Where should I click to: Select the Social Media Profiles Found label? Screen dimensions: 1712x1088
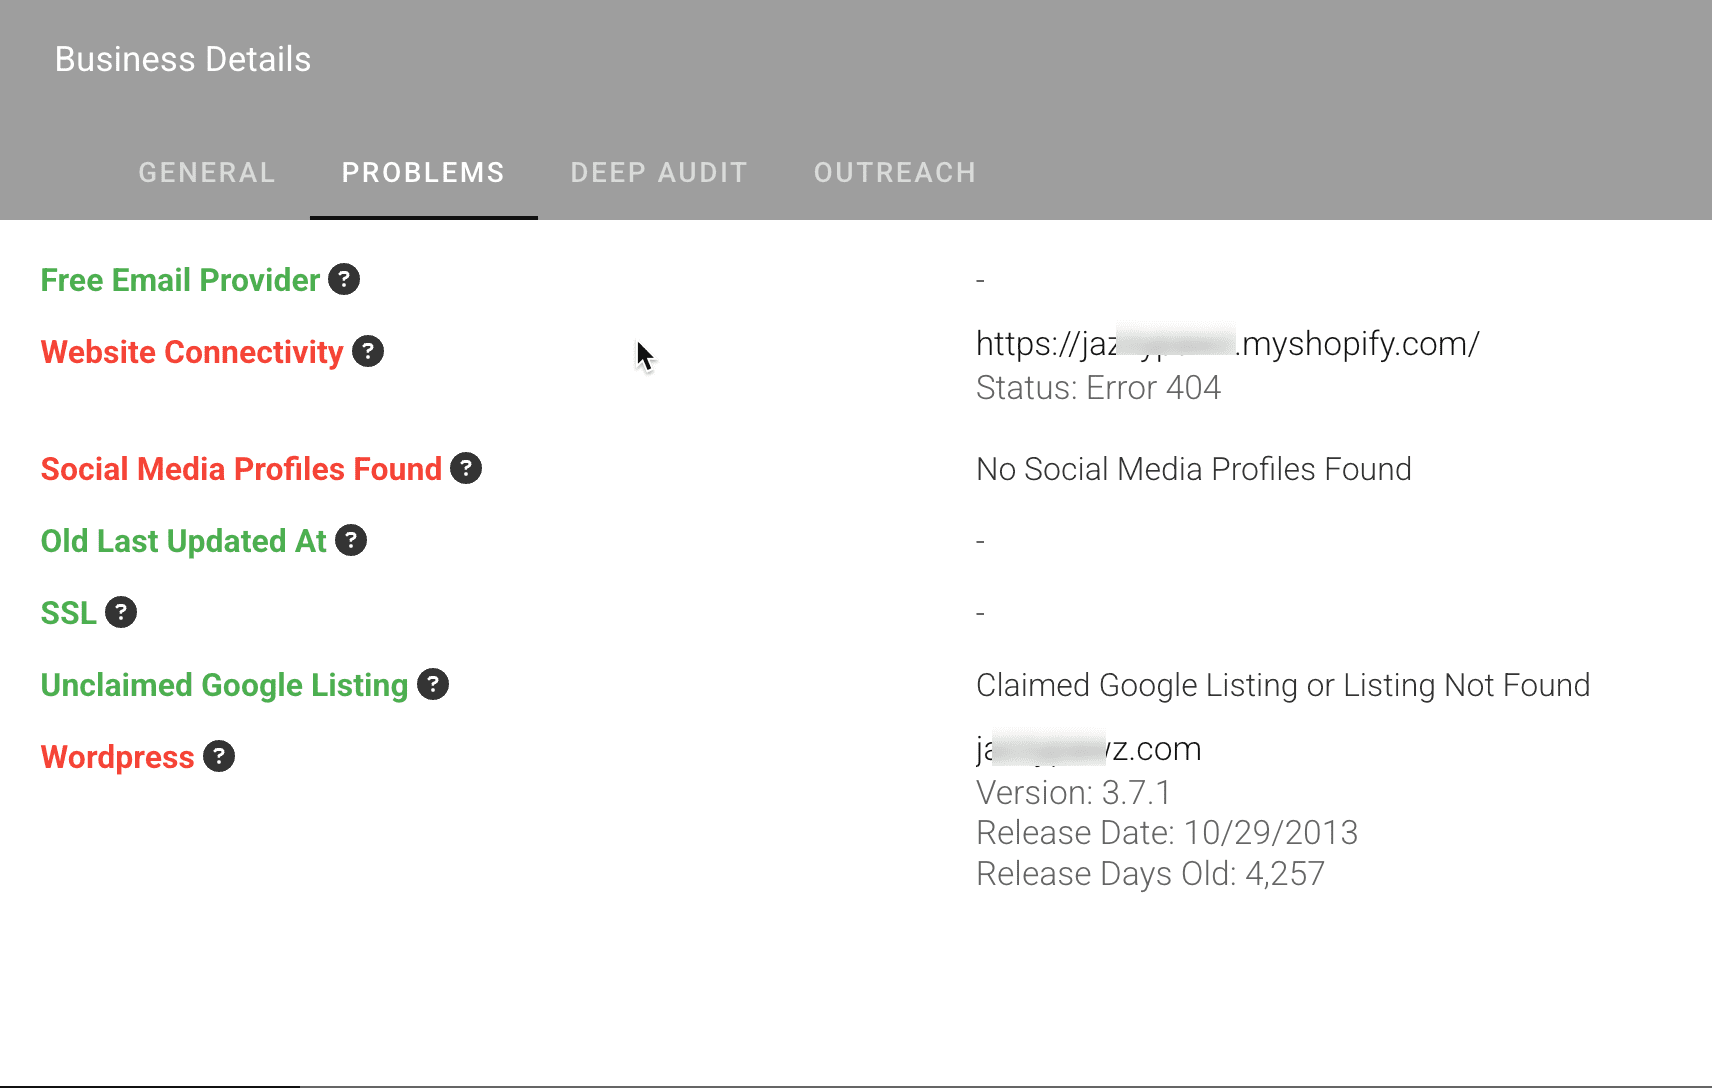[x=241, y=469]
